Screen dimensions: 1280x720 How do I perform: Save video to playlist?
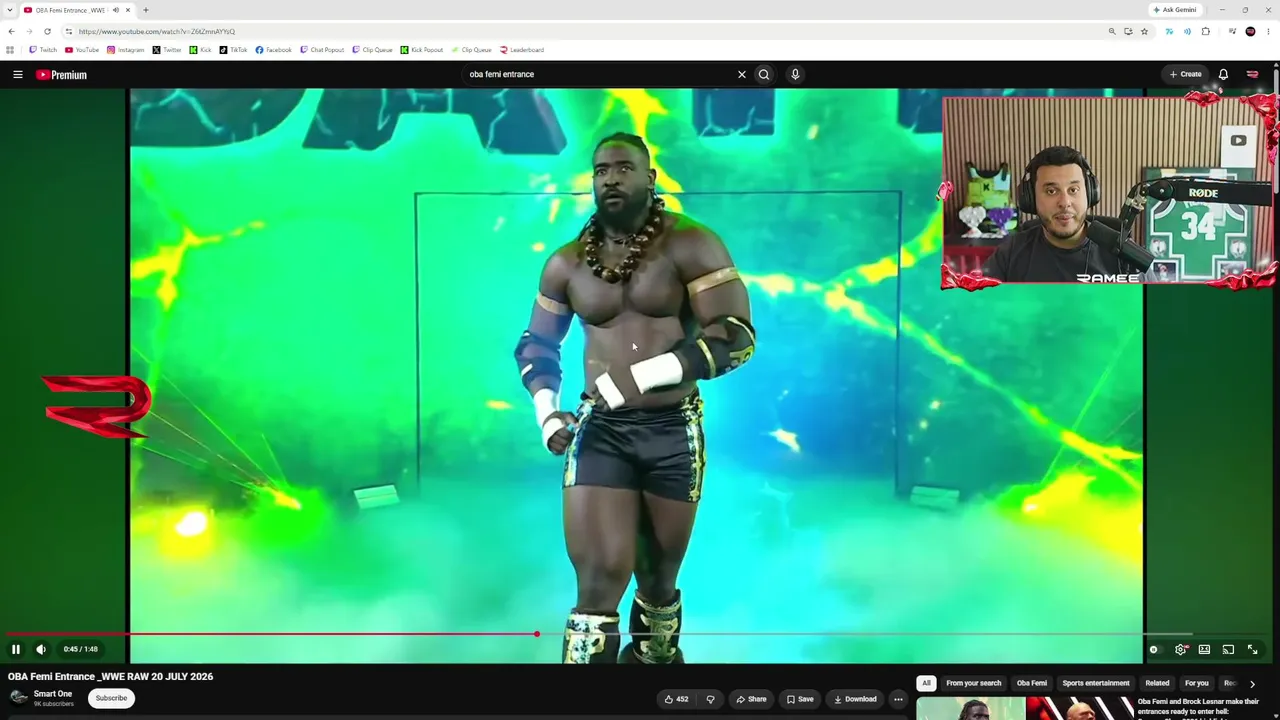point(800,699)
